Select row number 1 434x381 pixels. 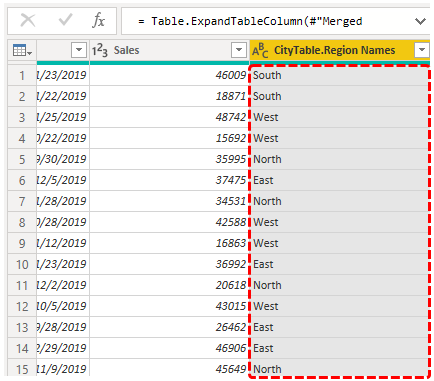pos(22,75)
